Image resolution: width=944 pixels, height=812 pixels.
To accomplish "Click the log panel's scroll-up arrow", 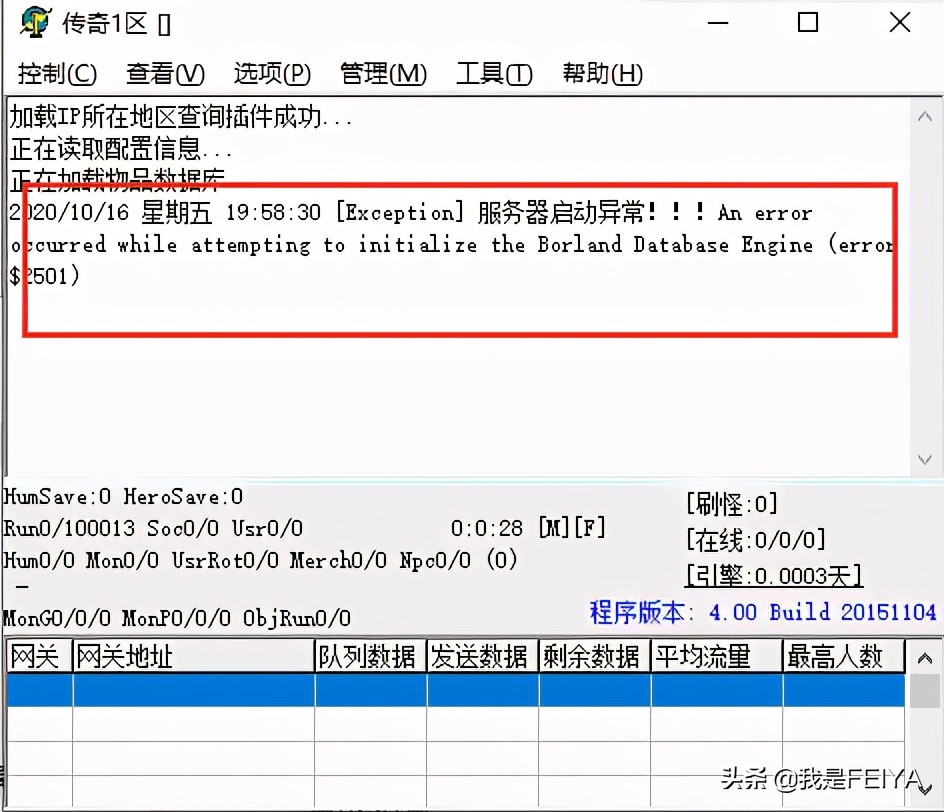I will [x=924, y=115].
